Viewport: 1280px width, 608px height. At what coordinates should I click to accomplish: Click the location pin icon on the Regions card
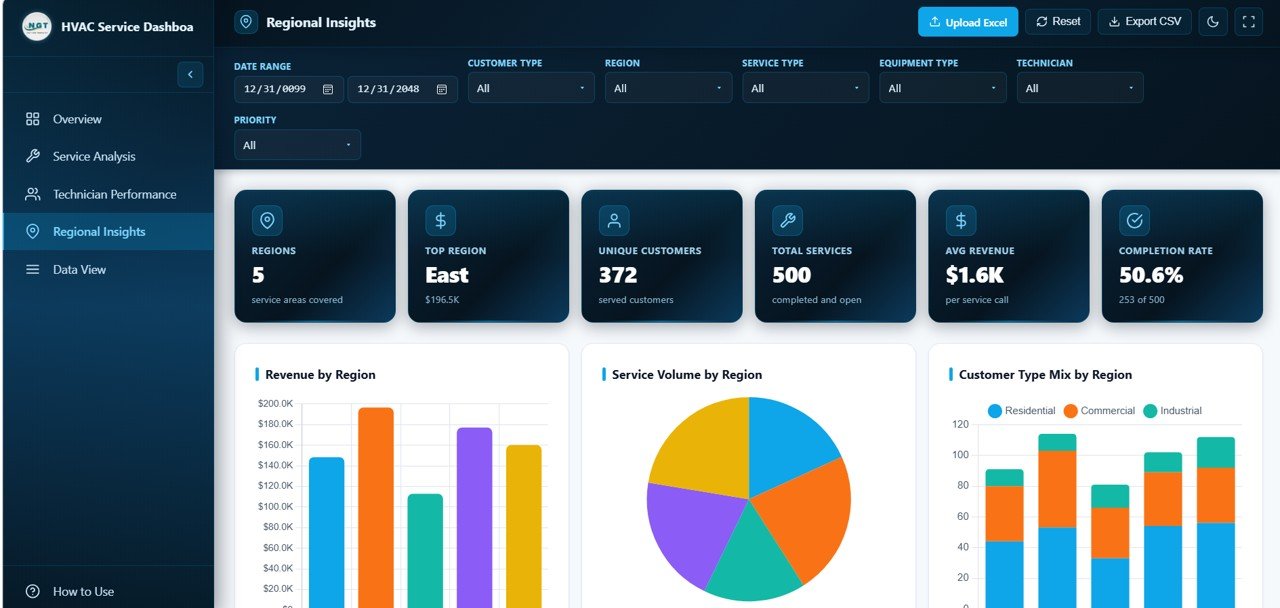click(266, 220)
